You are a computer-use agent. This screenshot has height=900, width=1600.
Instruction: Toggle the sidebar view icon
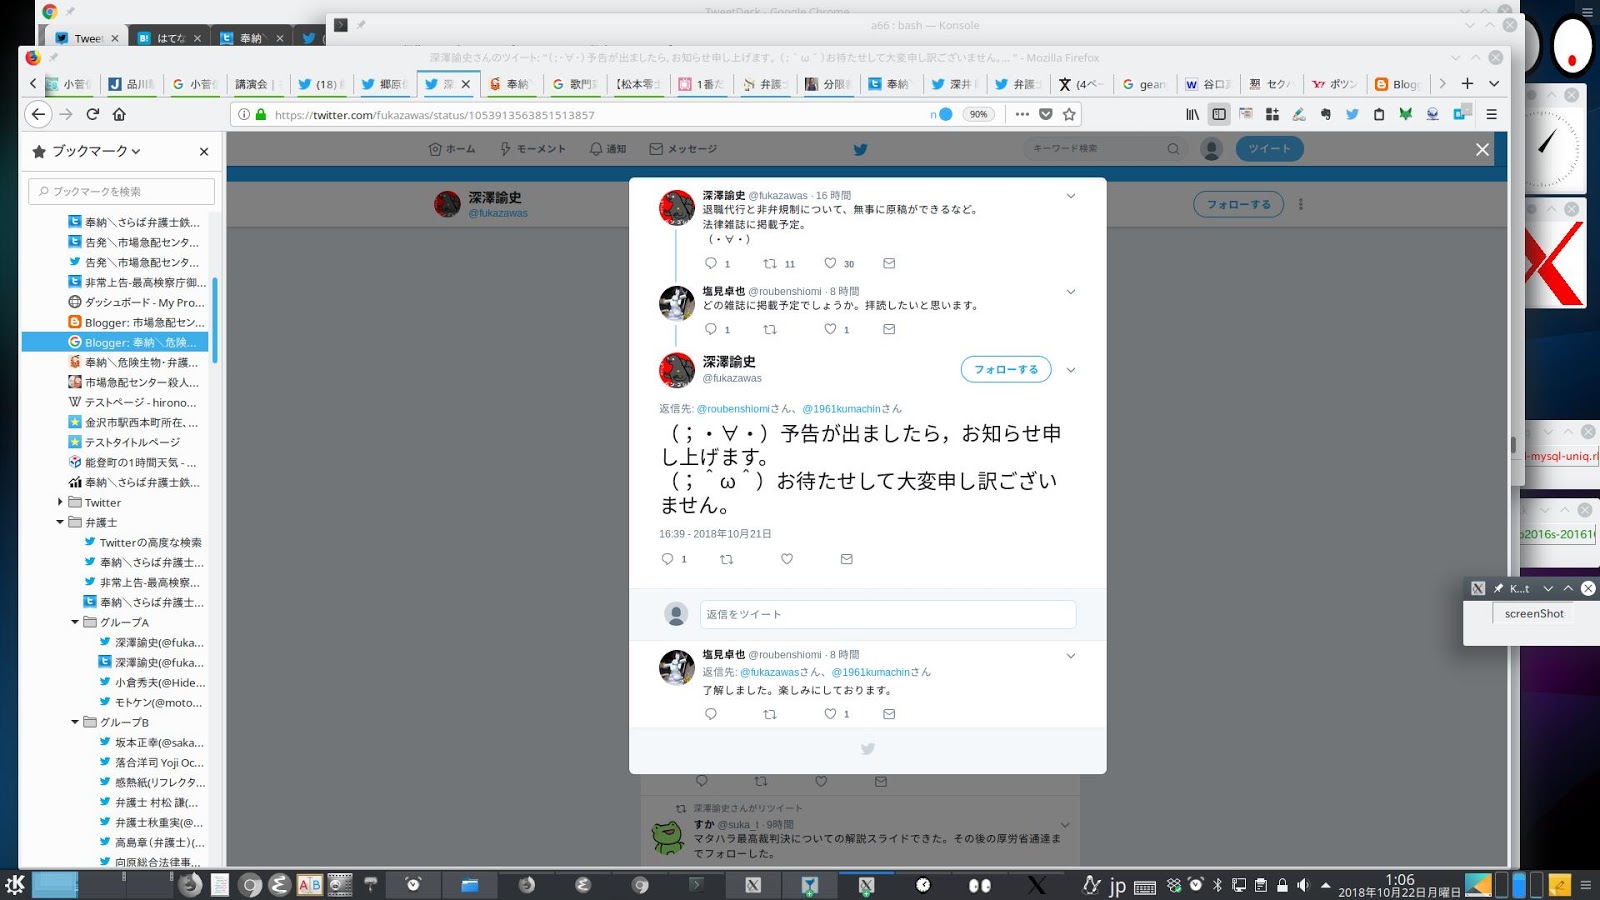pyautogui.click(x=1218, y=114)
